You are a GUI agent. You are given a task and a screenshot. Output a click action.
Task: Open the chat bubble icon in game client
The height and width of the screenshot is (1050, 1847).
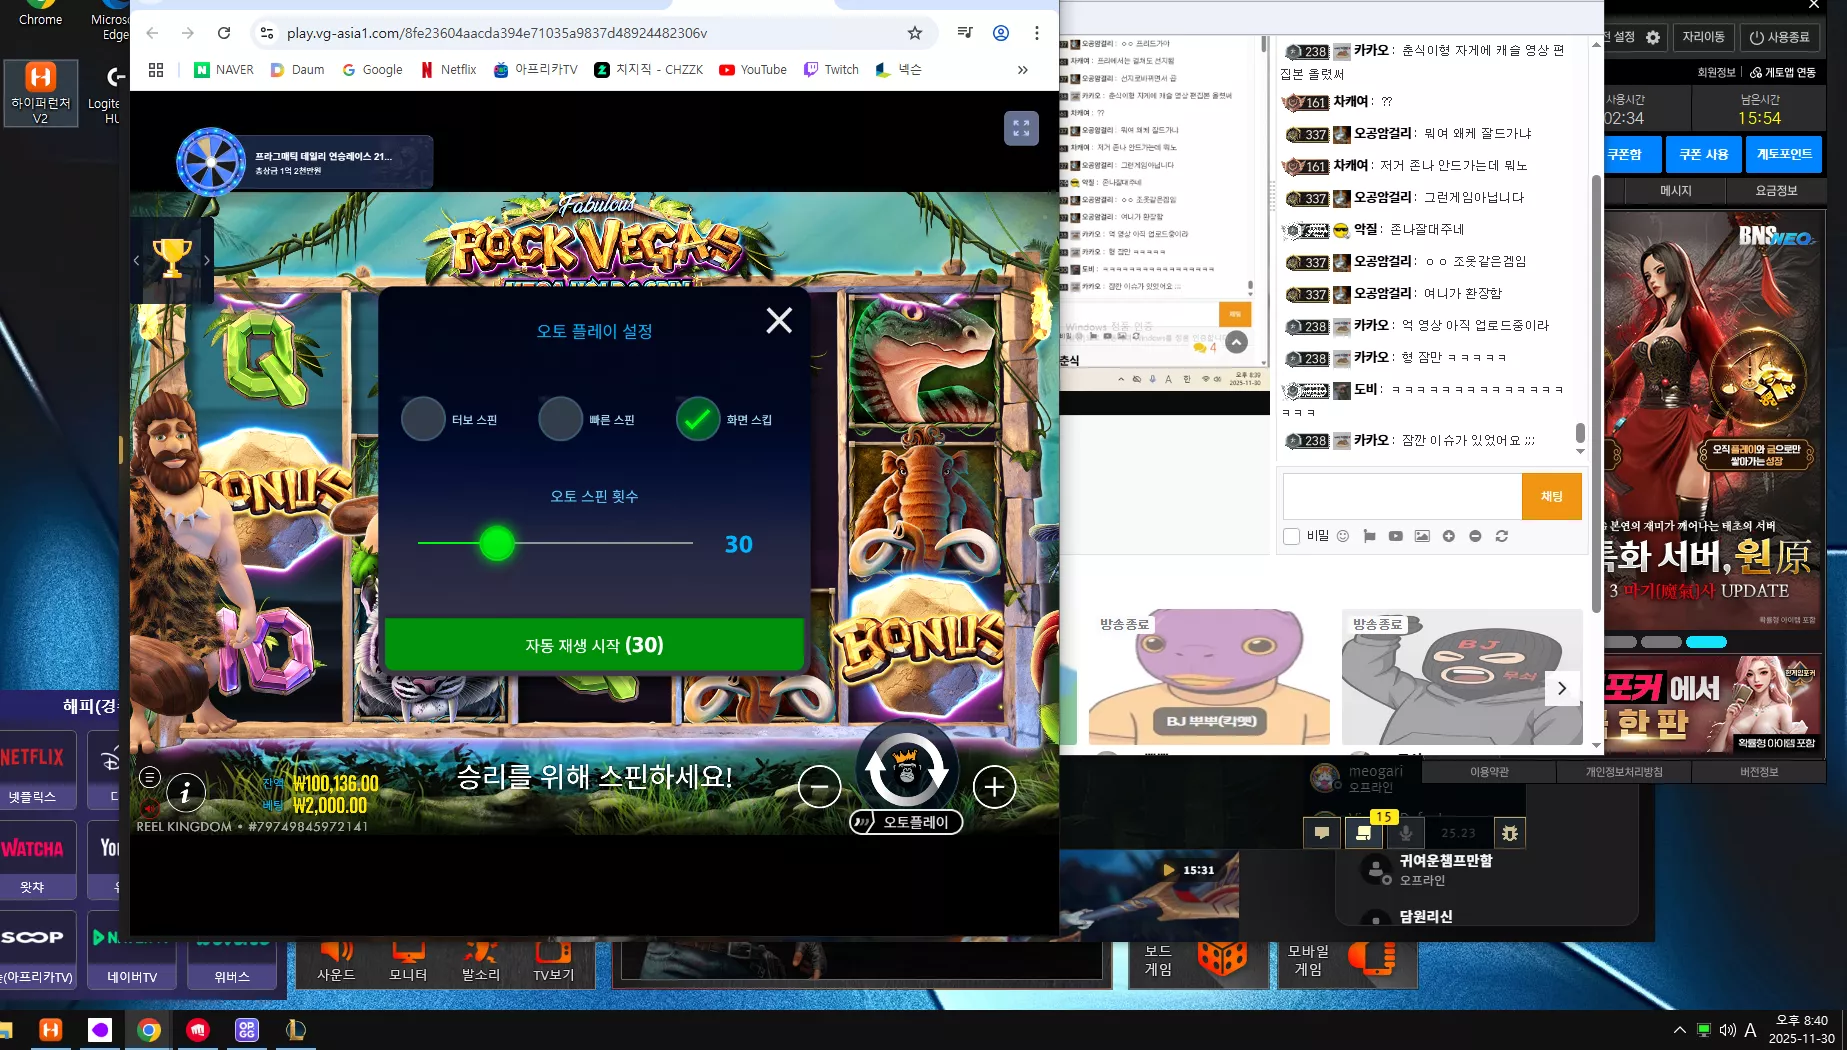(x=1322, y=833)
